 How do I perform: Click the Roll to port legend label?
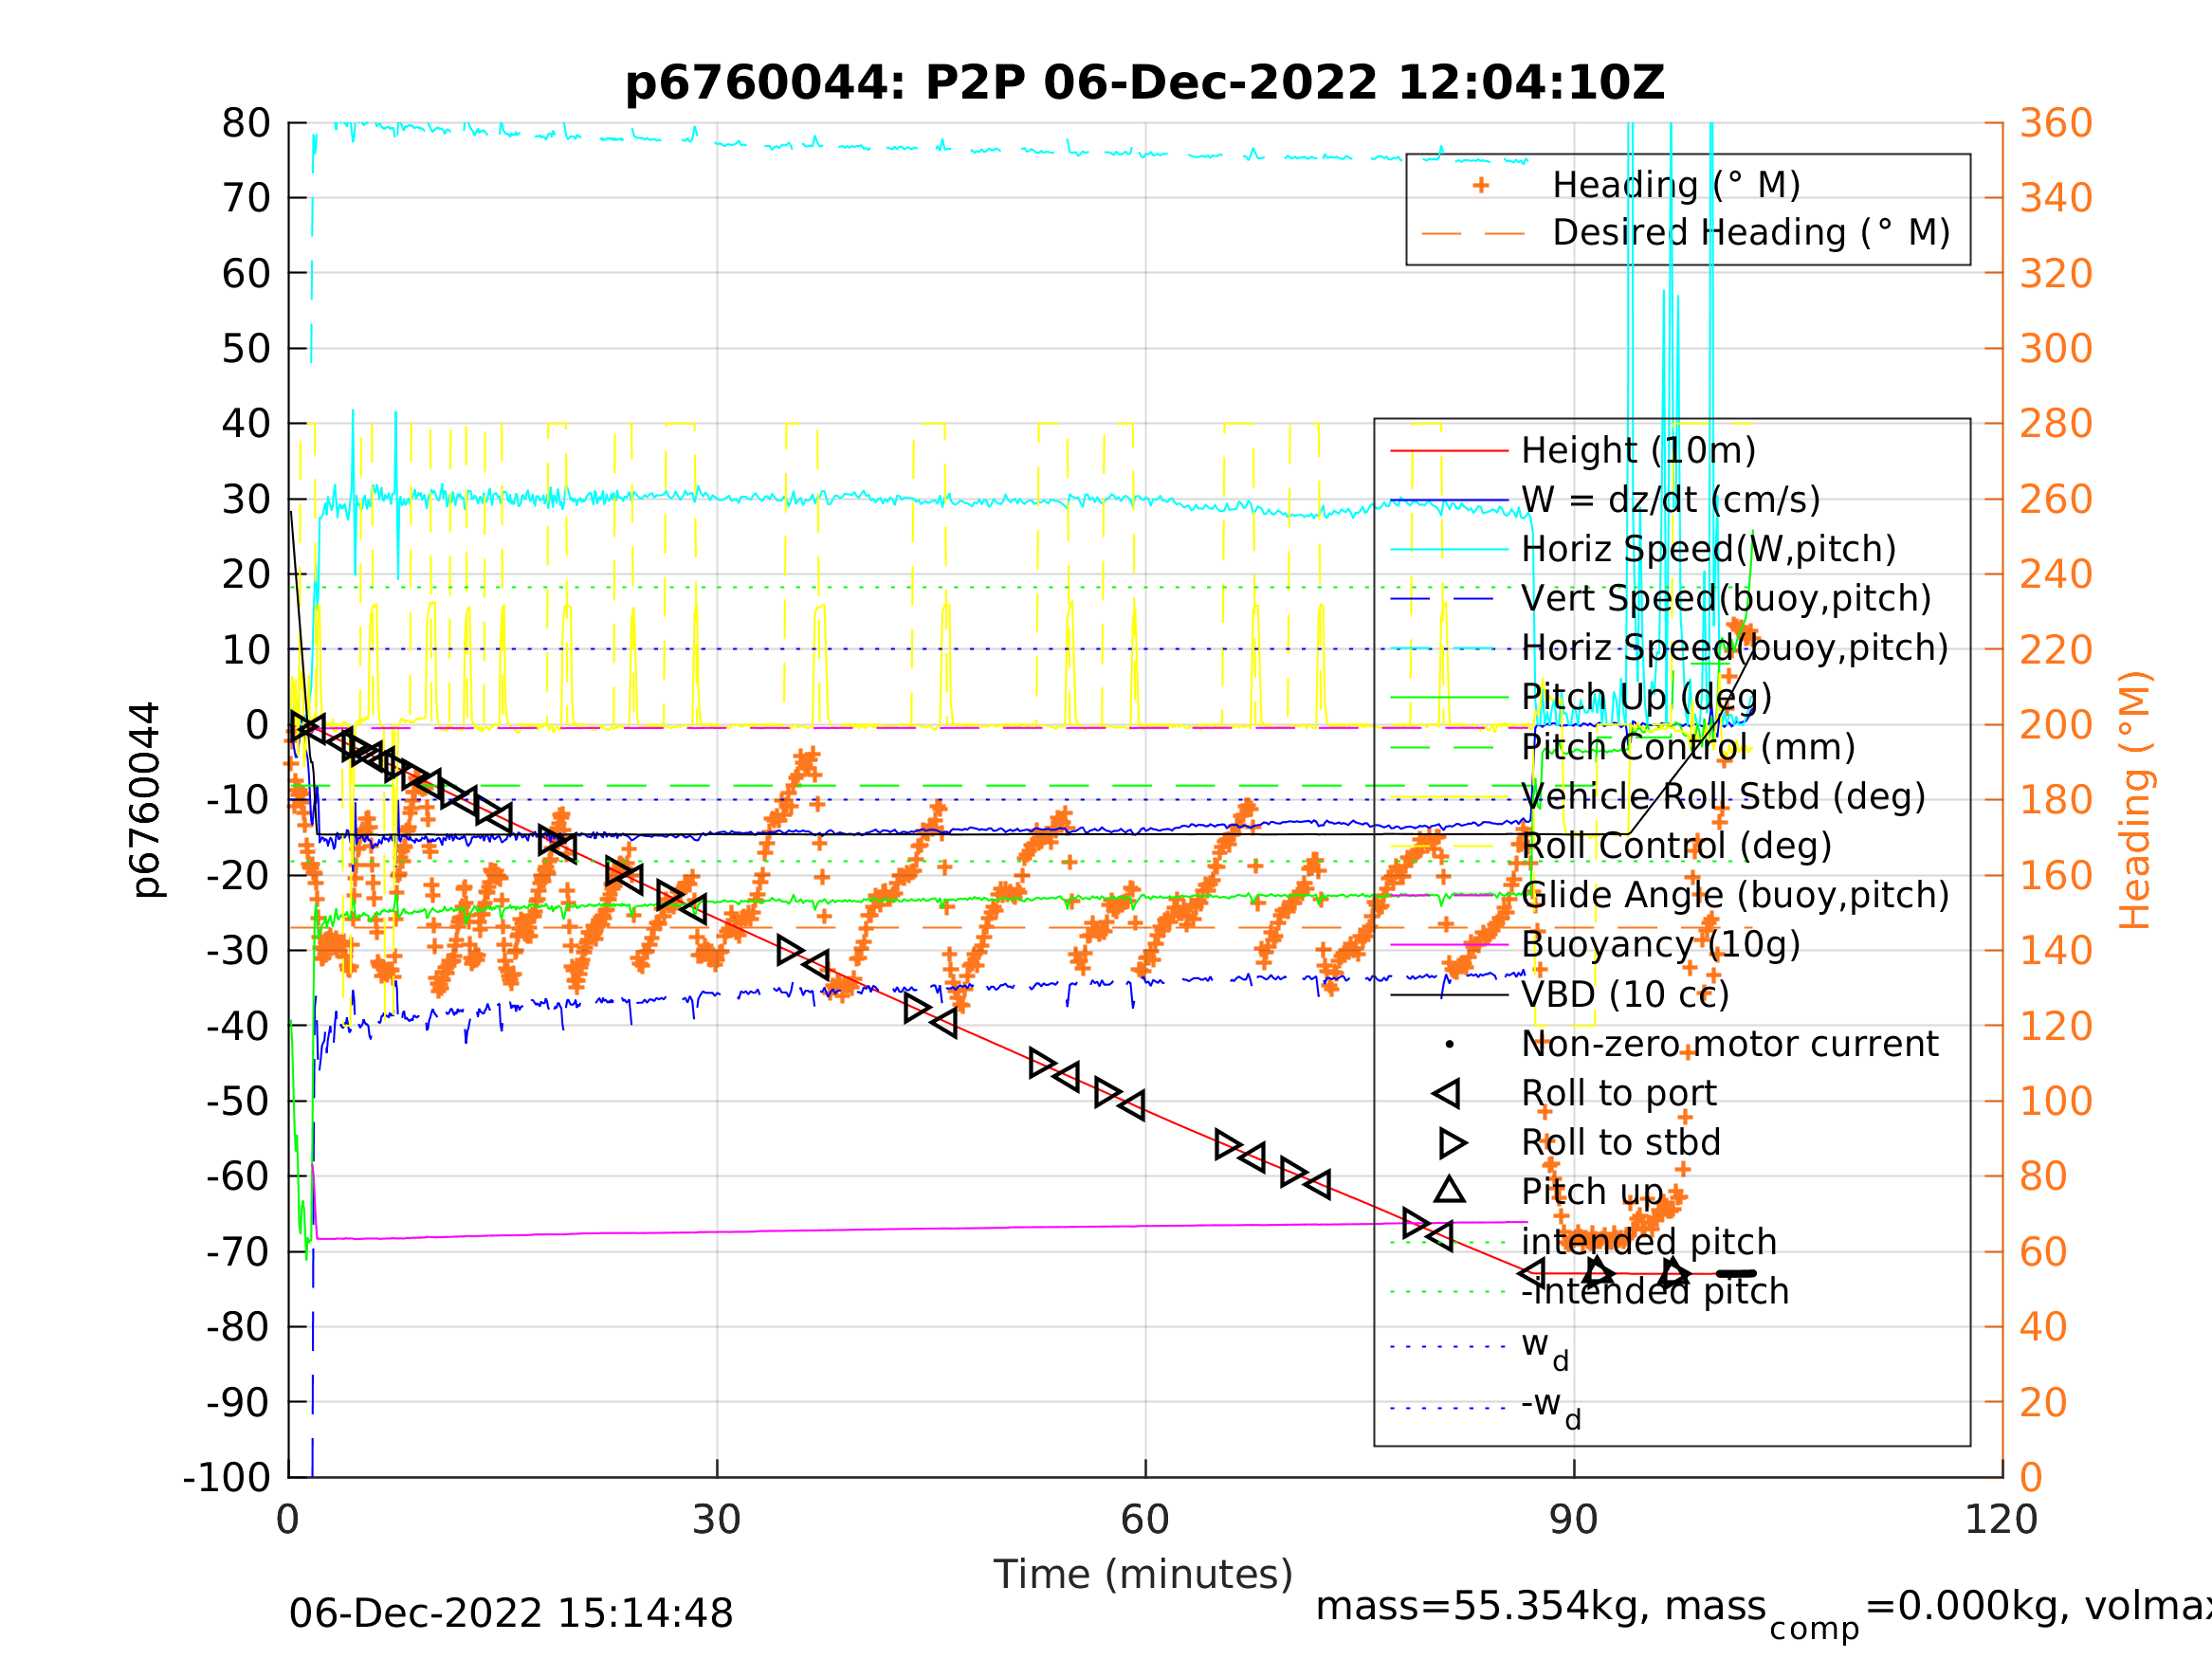pyautogui.click(x=1618, y=1093)
